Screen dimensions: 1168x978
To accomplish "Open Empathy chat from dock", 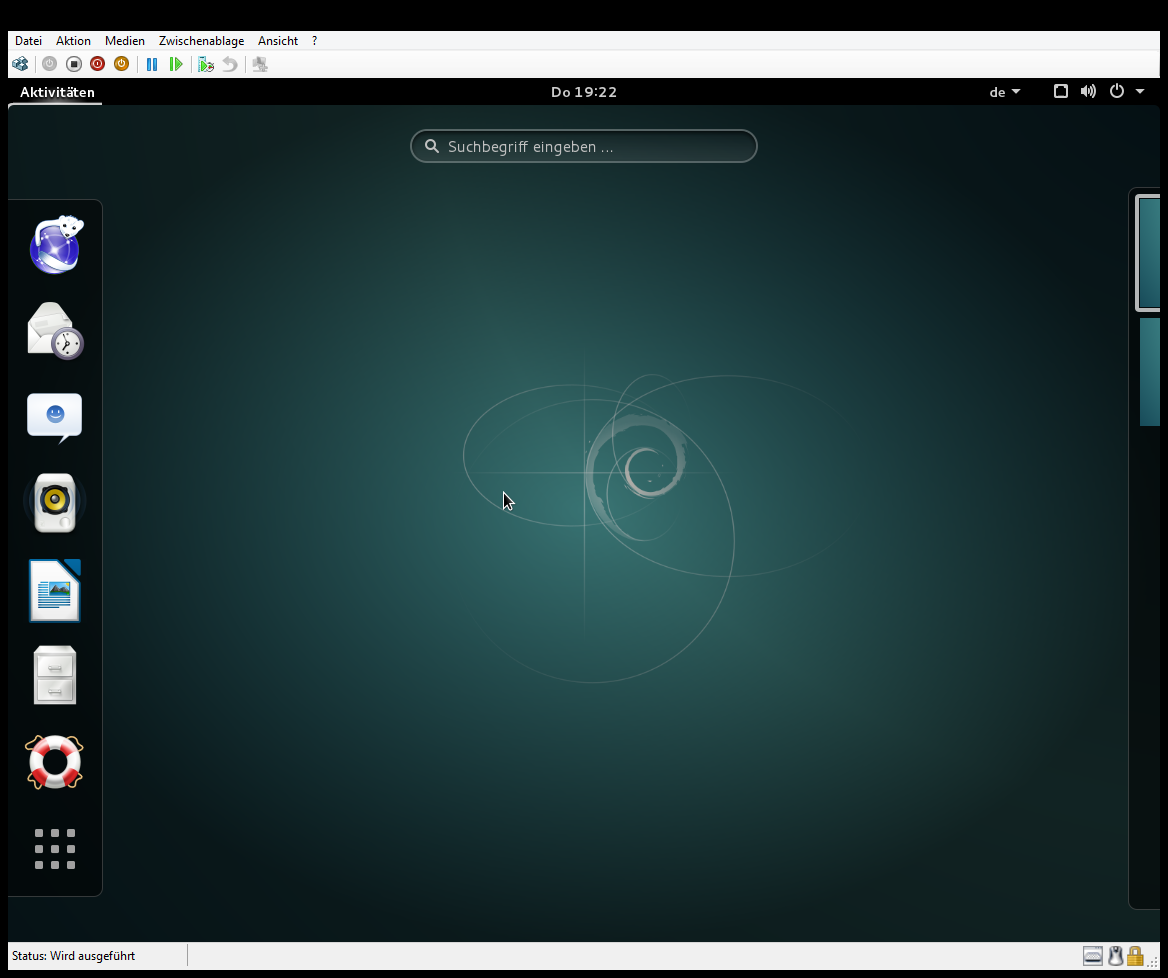I will (54, 417).
